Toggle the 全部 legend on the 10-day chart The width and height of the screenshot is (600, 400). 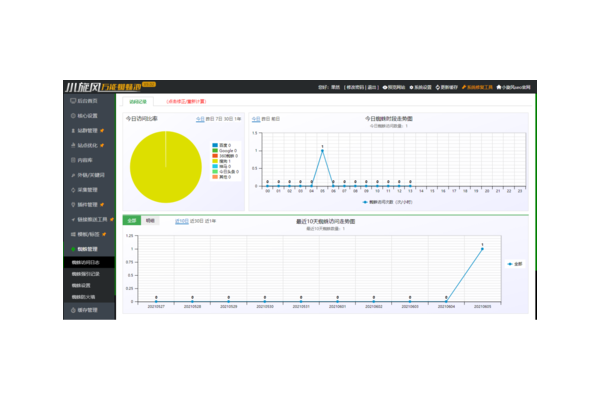pyautogui.click(x=512, y=265)
